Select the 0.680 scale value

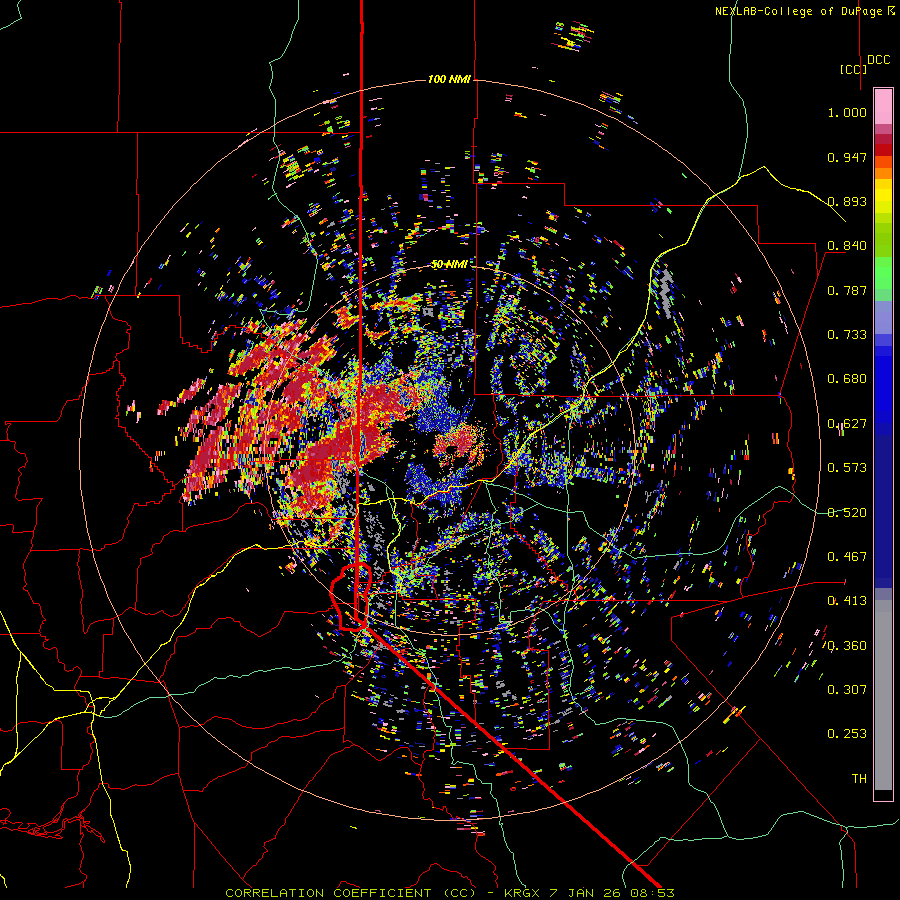847,379
